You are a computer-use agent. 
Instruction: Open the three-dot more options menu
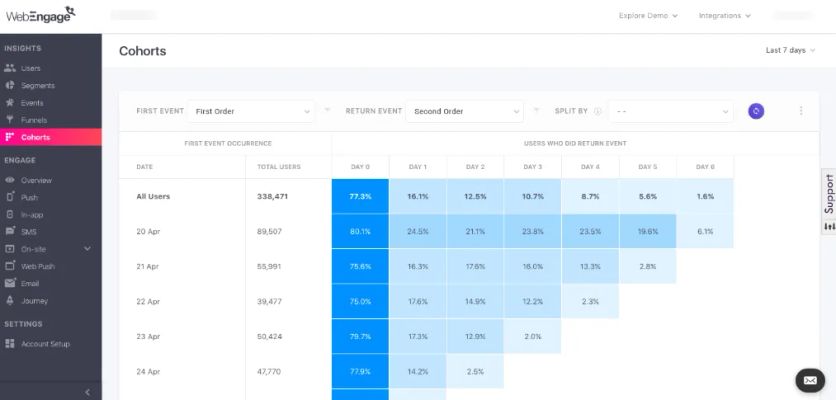coord(801,110)
